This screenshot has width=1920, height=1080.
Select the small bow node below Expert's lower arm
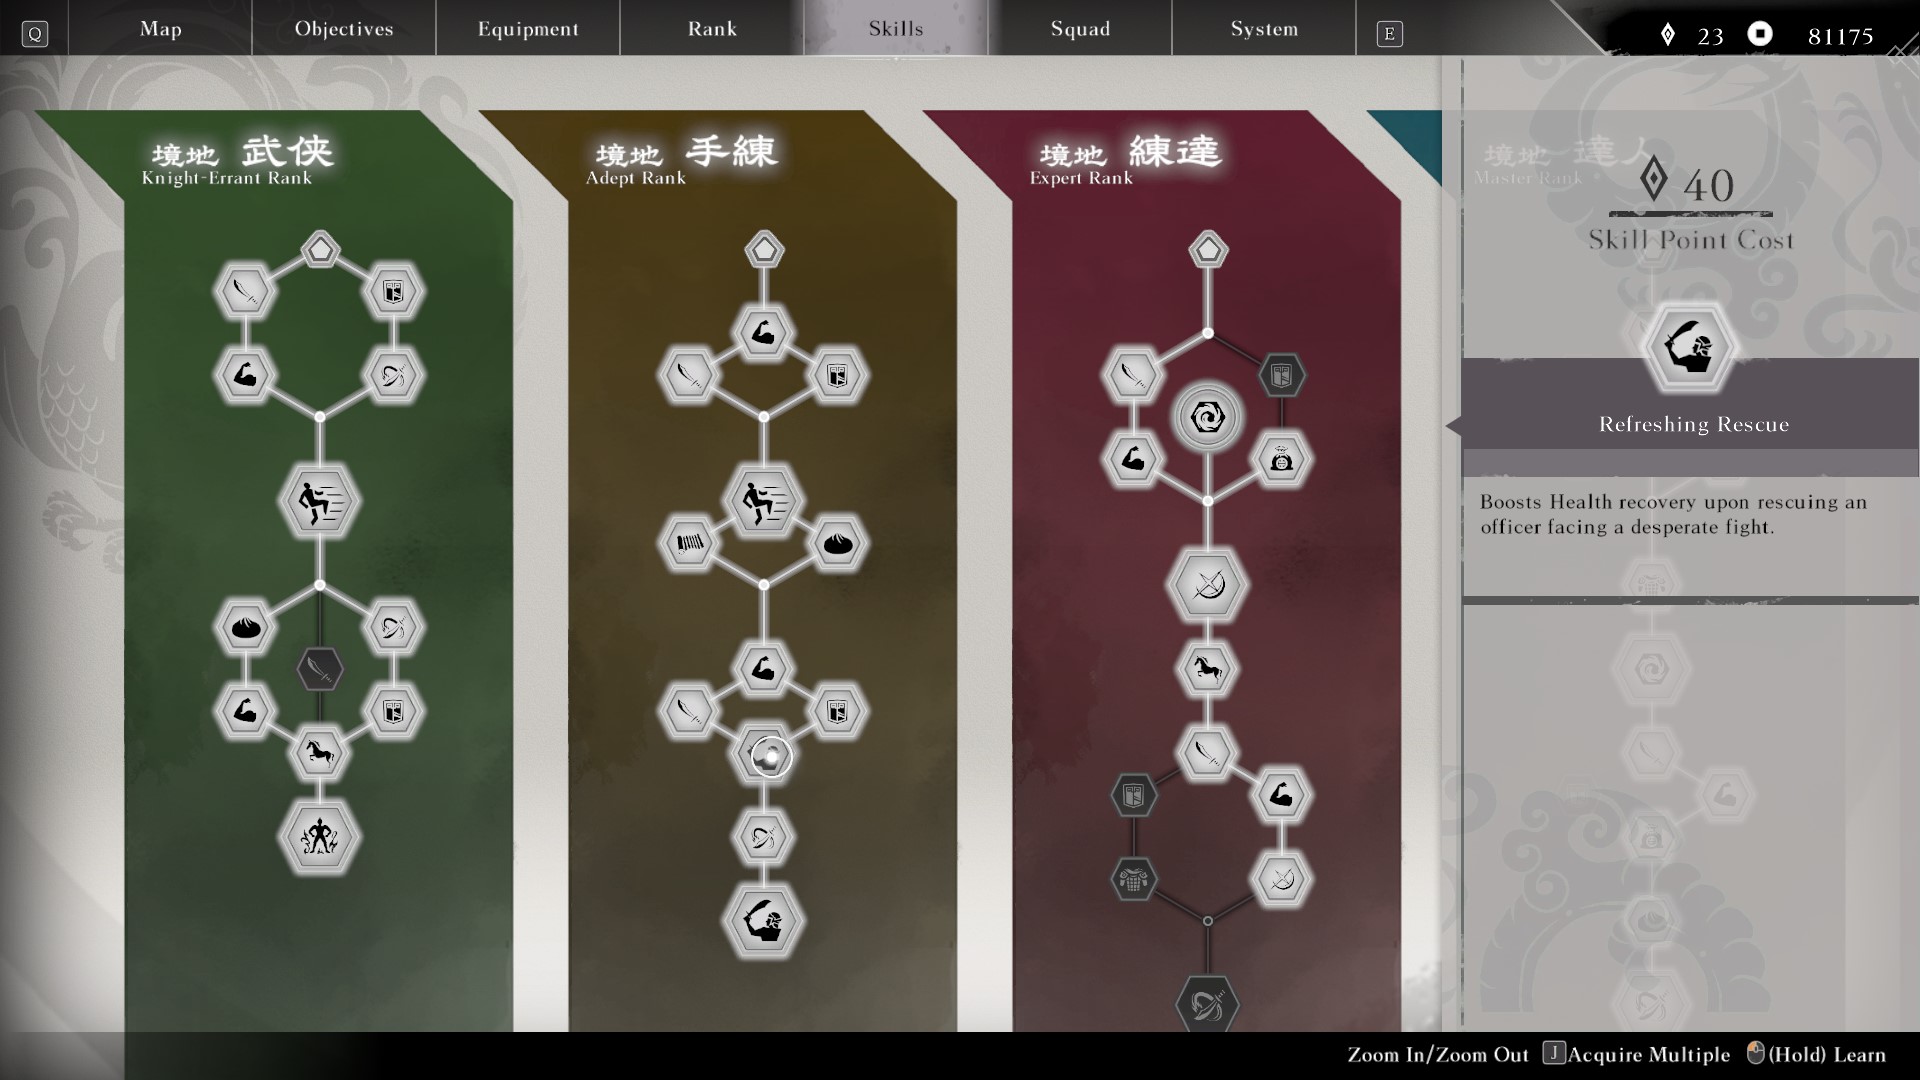pos(1281,879)
